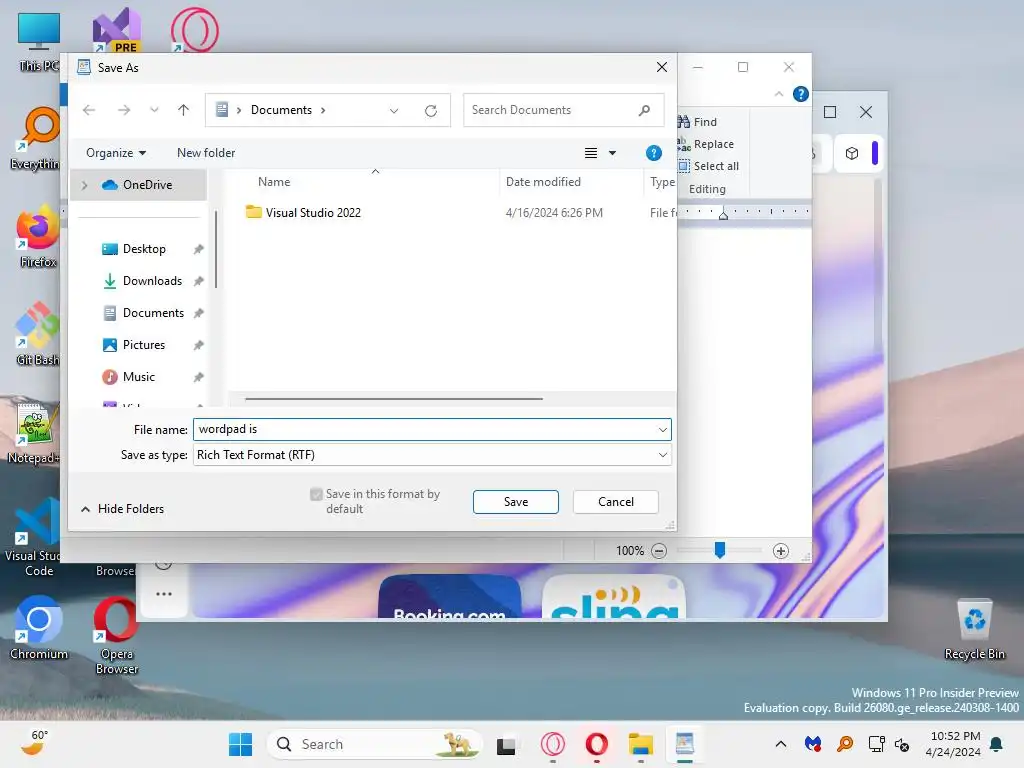This screenshot has width=1024, height=768.
Task: Click the Forward arrow in Save As dialog
Action: tap(124, 110)
